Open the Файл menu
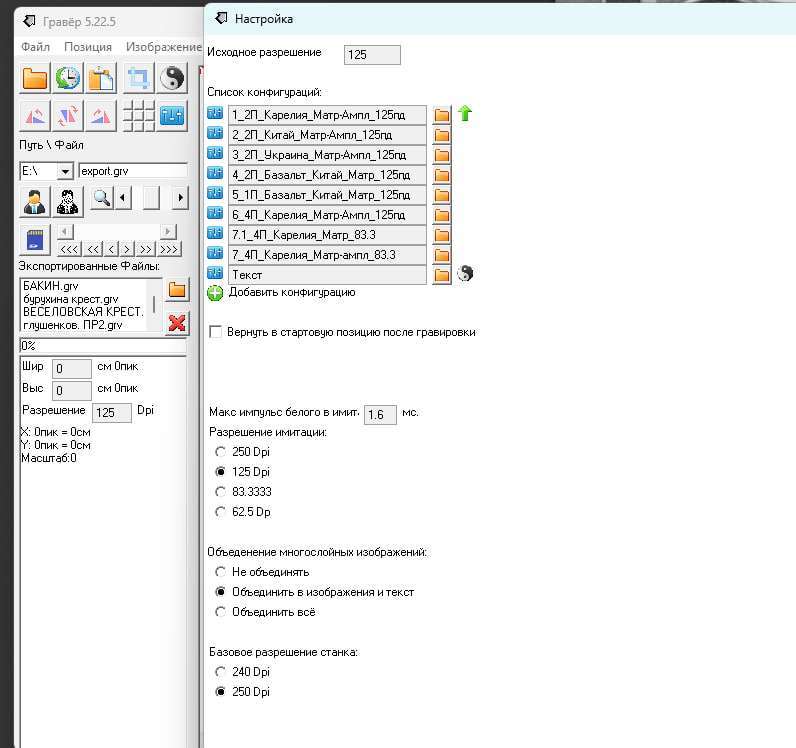The image size is (796, 748). (35, 47)
